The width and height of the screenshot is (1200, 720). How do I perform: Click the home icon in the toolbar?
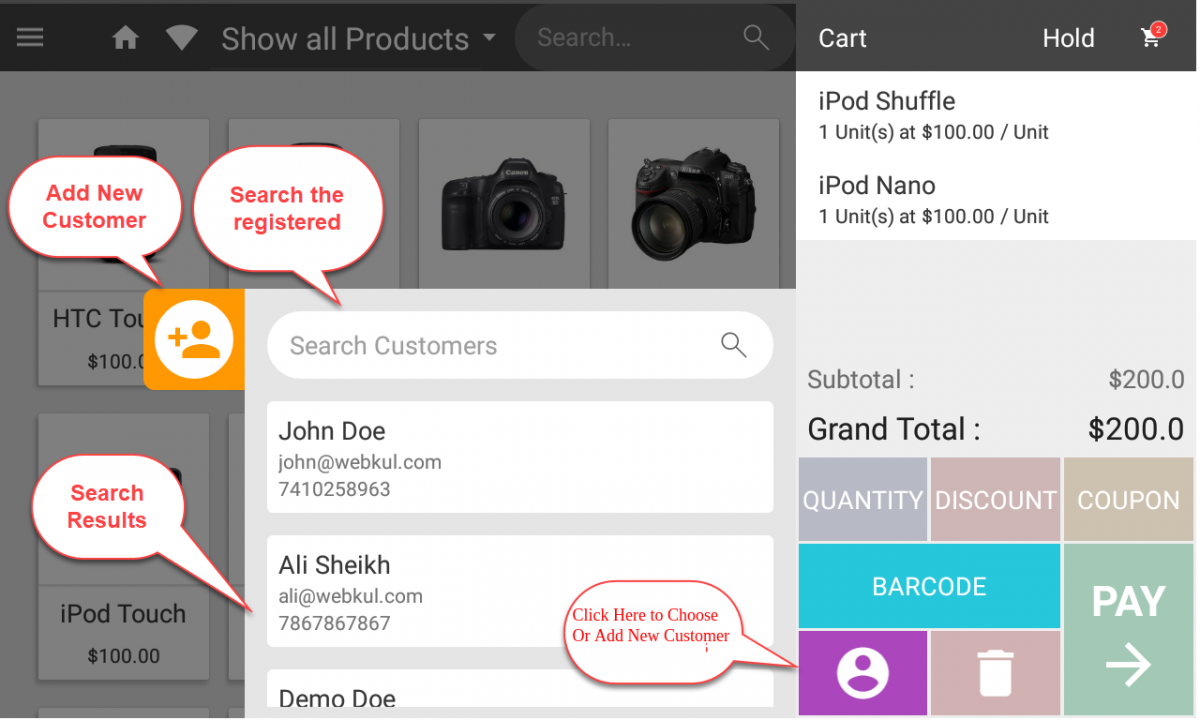pos(125,37)
